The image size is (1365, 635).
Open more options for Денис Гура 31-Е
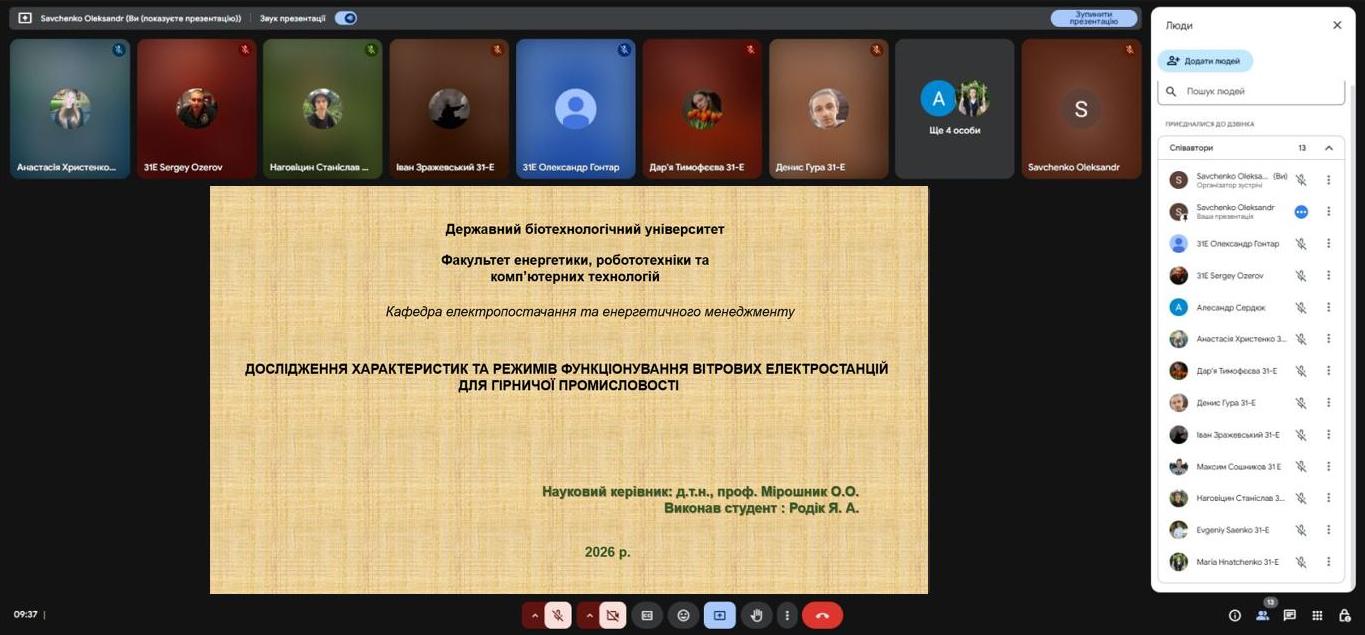point(1329,403)
